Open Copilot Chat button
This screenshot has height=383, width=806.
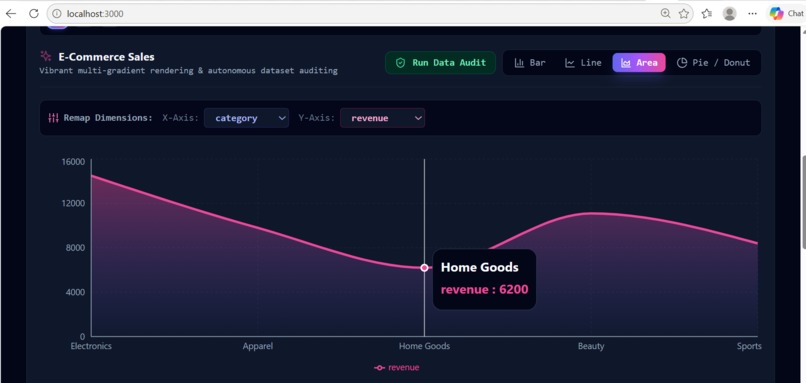pos(786,14)
